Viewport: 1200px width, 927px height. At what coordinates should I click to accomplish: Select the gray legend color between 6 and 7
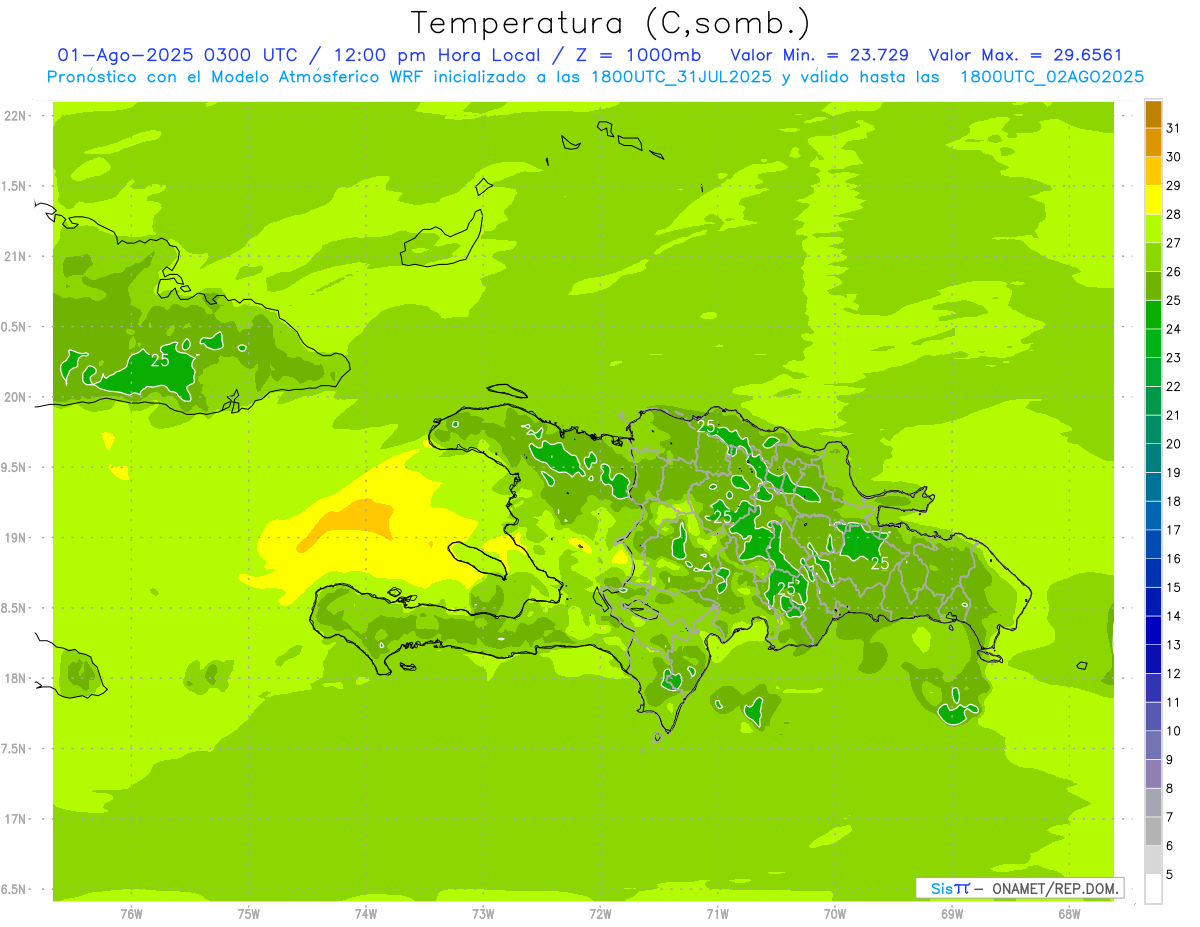pos(1153,831)
